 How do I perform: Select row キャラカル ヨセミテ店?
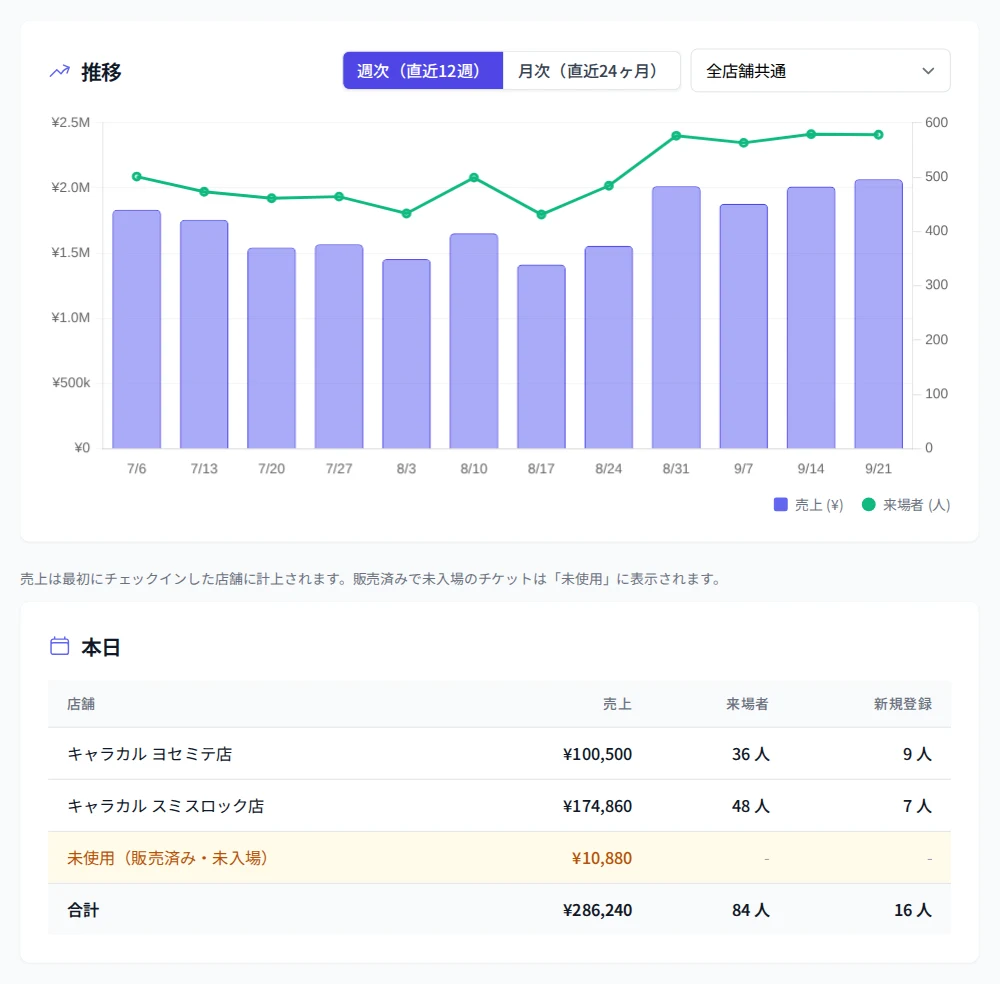[499, 754]
